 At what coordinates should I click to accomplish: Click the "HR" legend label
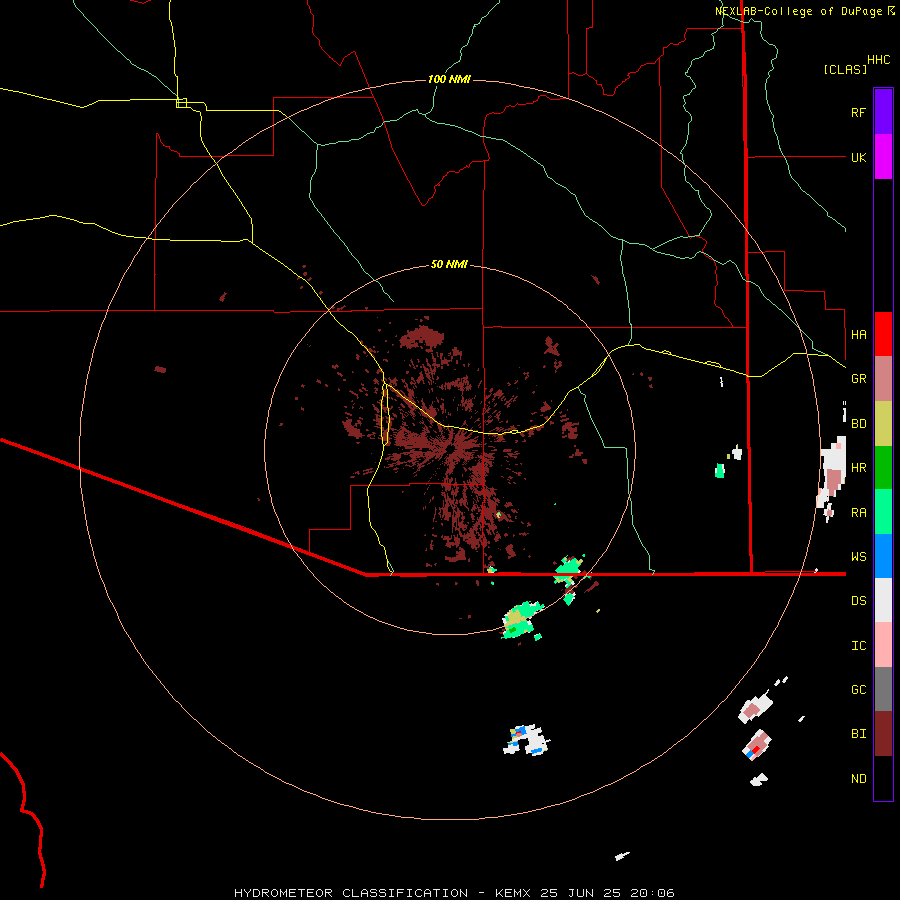(x=858, y=468)
